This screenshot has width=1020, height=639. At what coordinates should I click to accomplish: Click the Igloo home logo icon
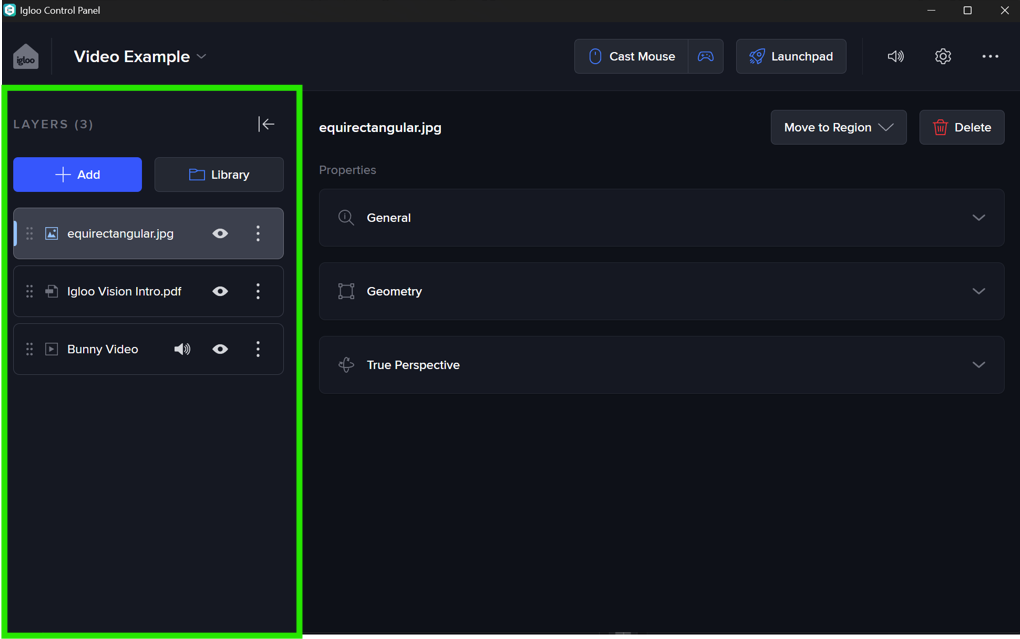pyautogui.click(x=26, y=57)
